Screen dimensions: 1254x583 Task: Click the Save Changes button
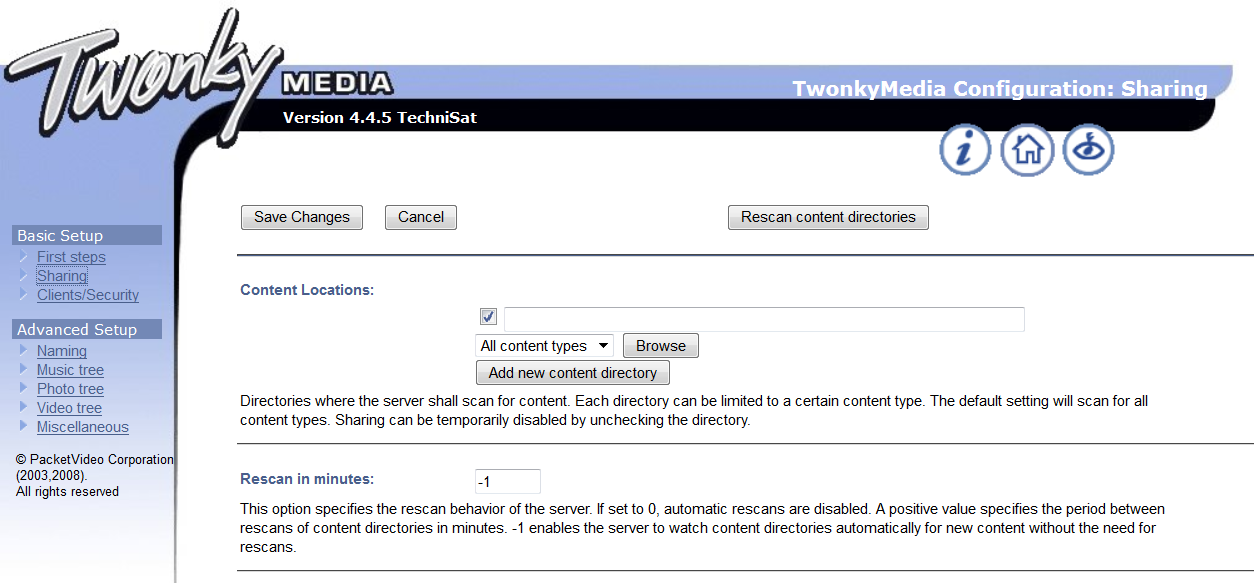[302, 217]
